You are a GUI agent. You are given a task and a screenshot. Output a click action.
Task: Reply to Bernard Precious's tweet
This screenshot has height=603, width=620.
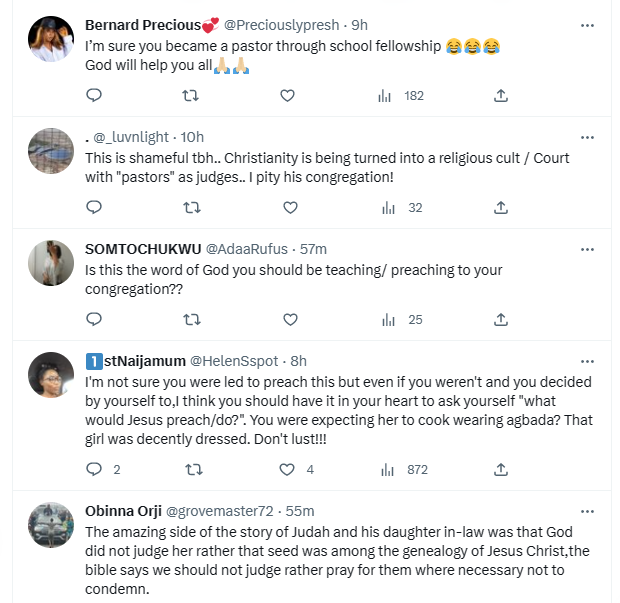click(94, 96)
